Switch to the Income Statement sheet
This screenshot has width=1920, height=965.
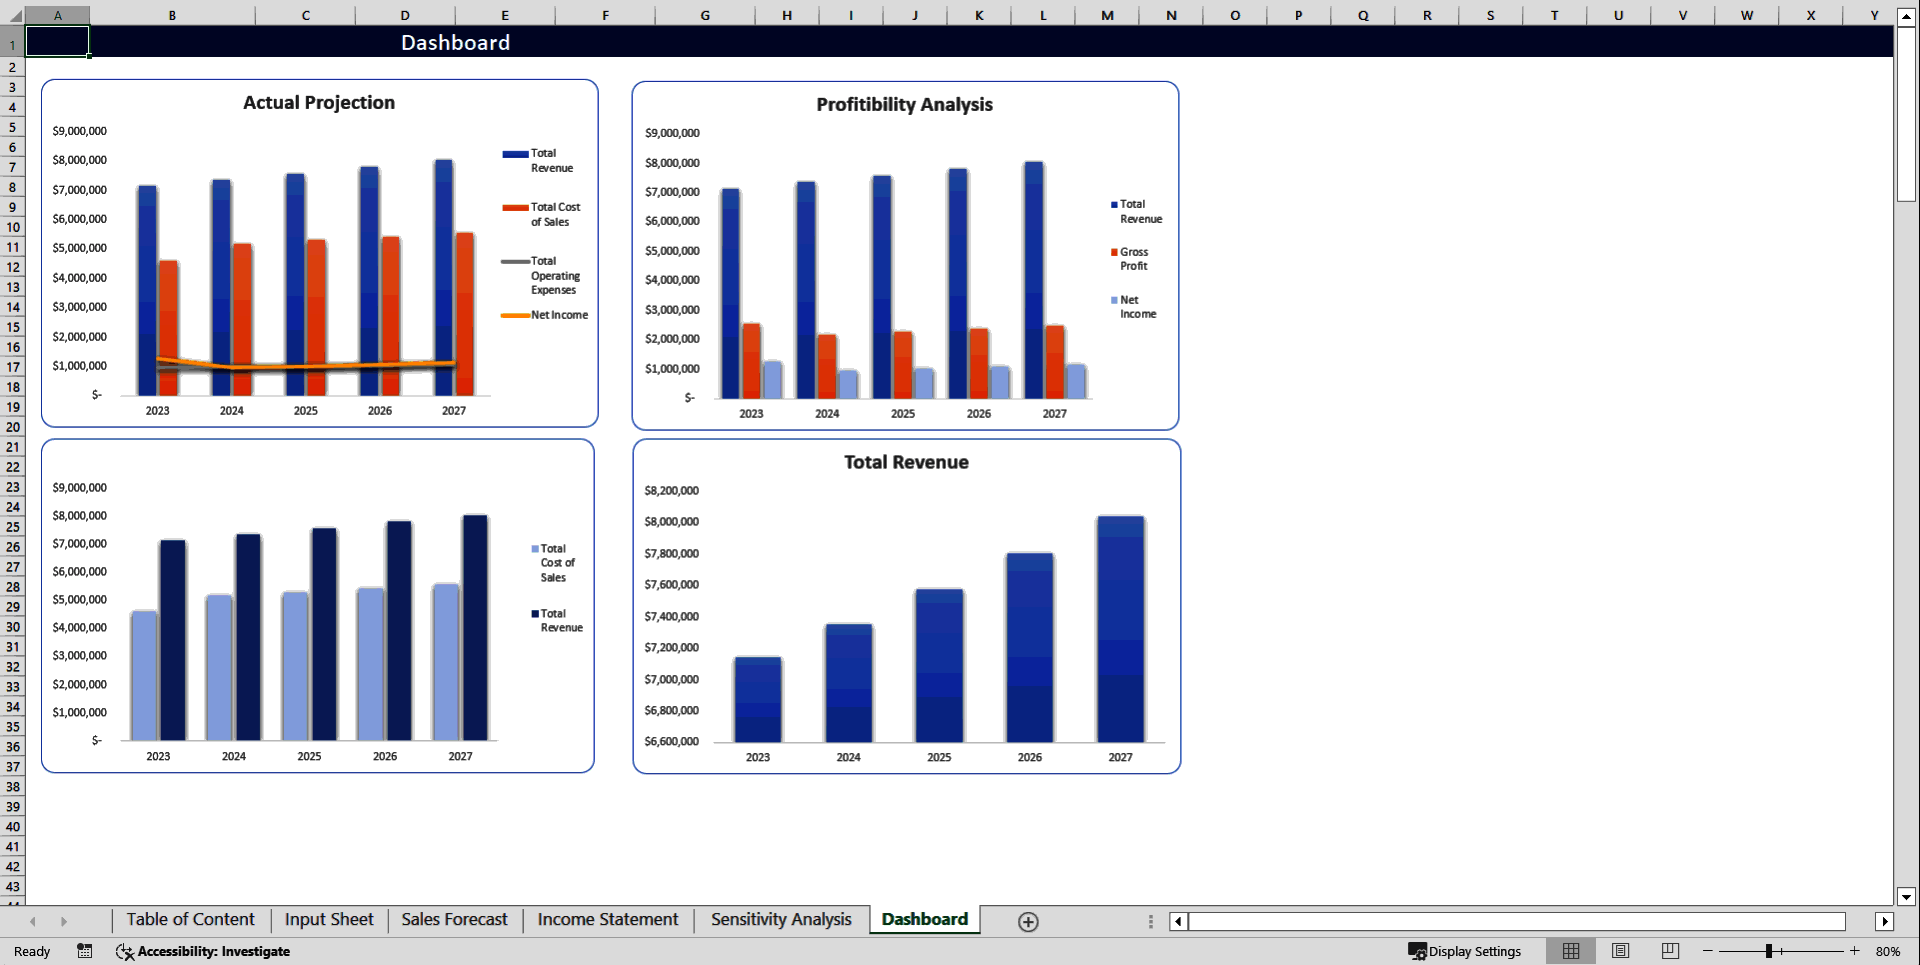[607, 919]
